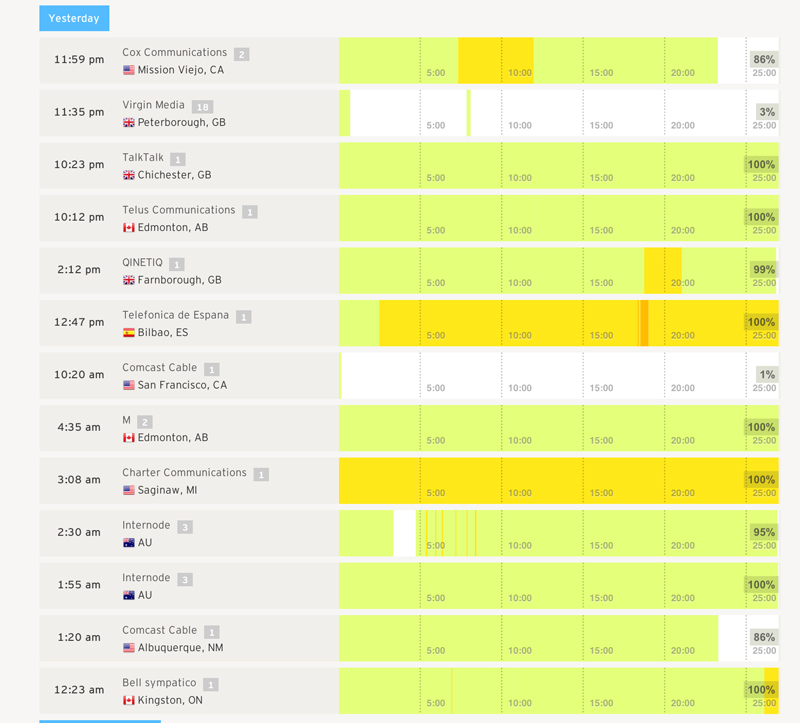Click Charter Communications full yellow timeline bar
800x723 pixels.
[x=559, y=481]
